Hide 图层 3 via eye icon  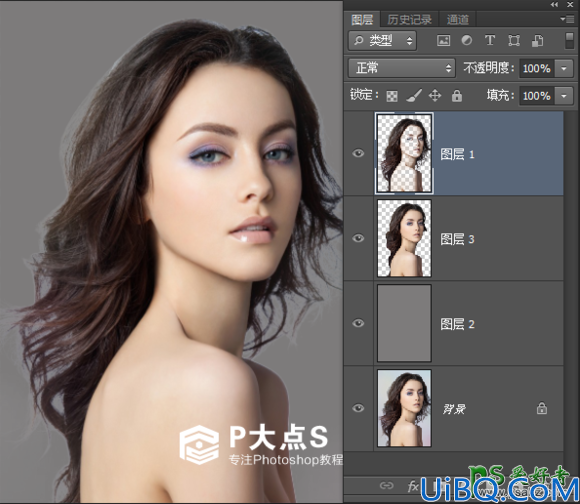click(358, 238)
